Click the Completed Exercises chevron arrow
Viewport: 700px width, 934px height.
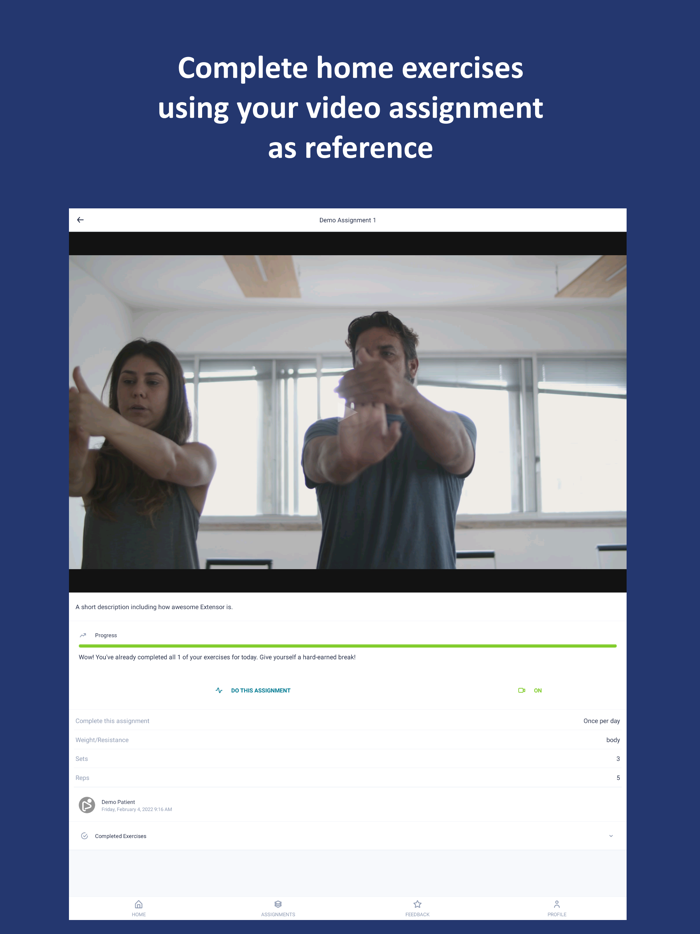(x=611, y=836)
